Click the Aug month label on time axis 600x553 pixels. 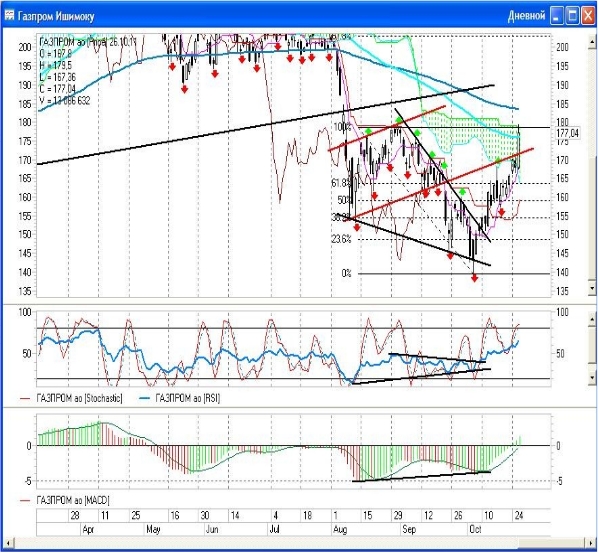[340, 529]
